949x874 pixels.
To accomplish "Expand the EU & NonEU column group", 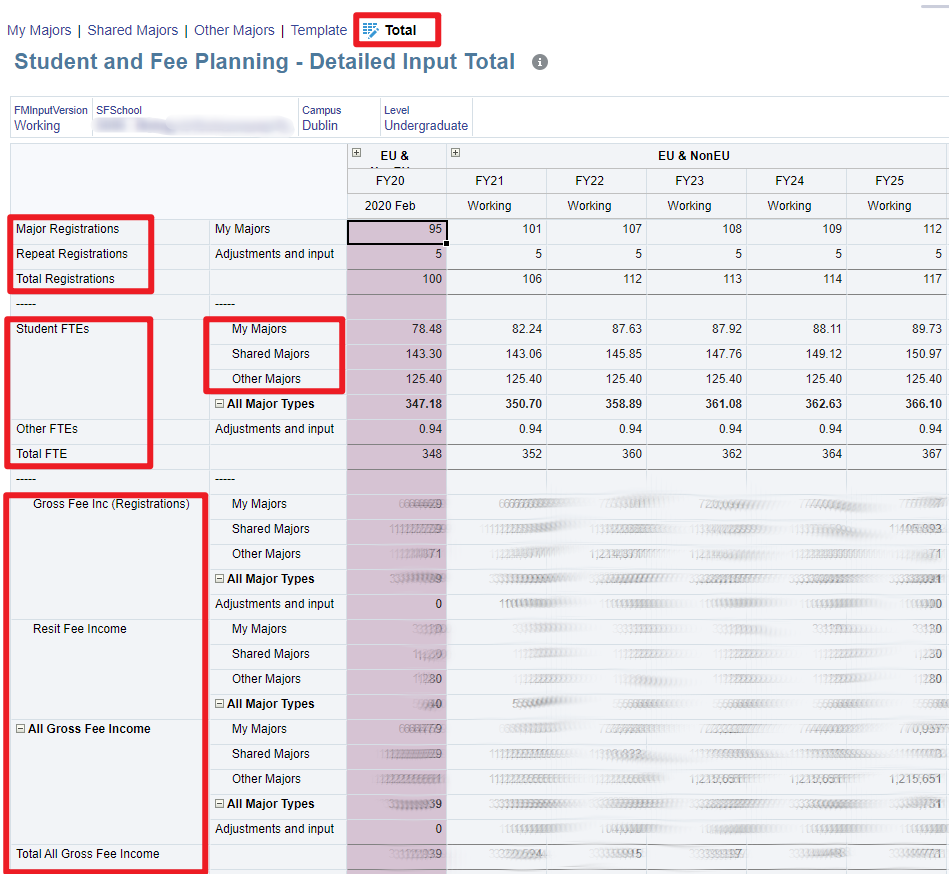I will 456,153.
